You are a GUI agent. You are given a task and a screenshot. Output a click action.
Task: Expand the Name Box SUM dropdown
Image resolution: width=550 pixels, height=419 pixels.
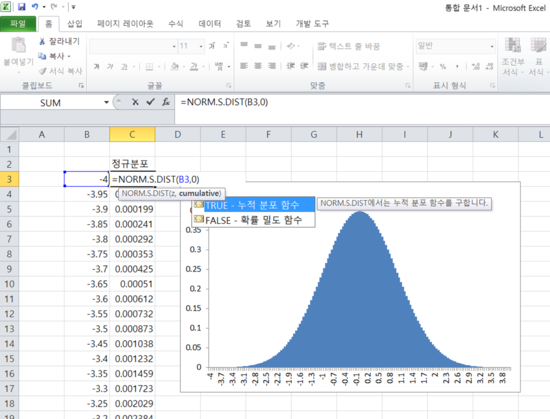tap(106, 102)
